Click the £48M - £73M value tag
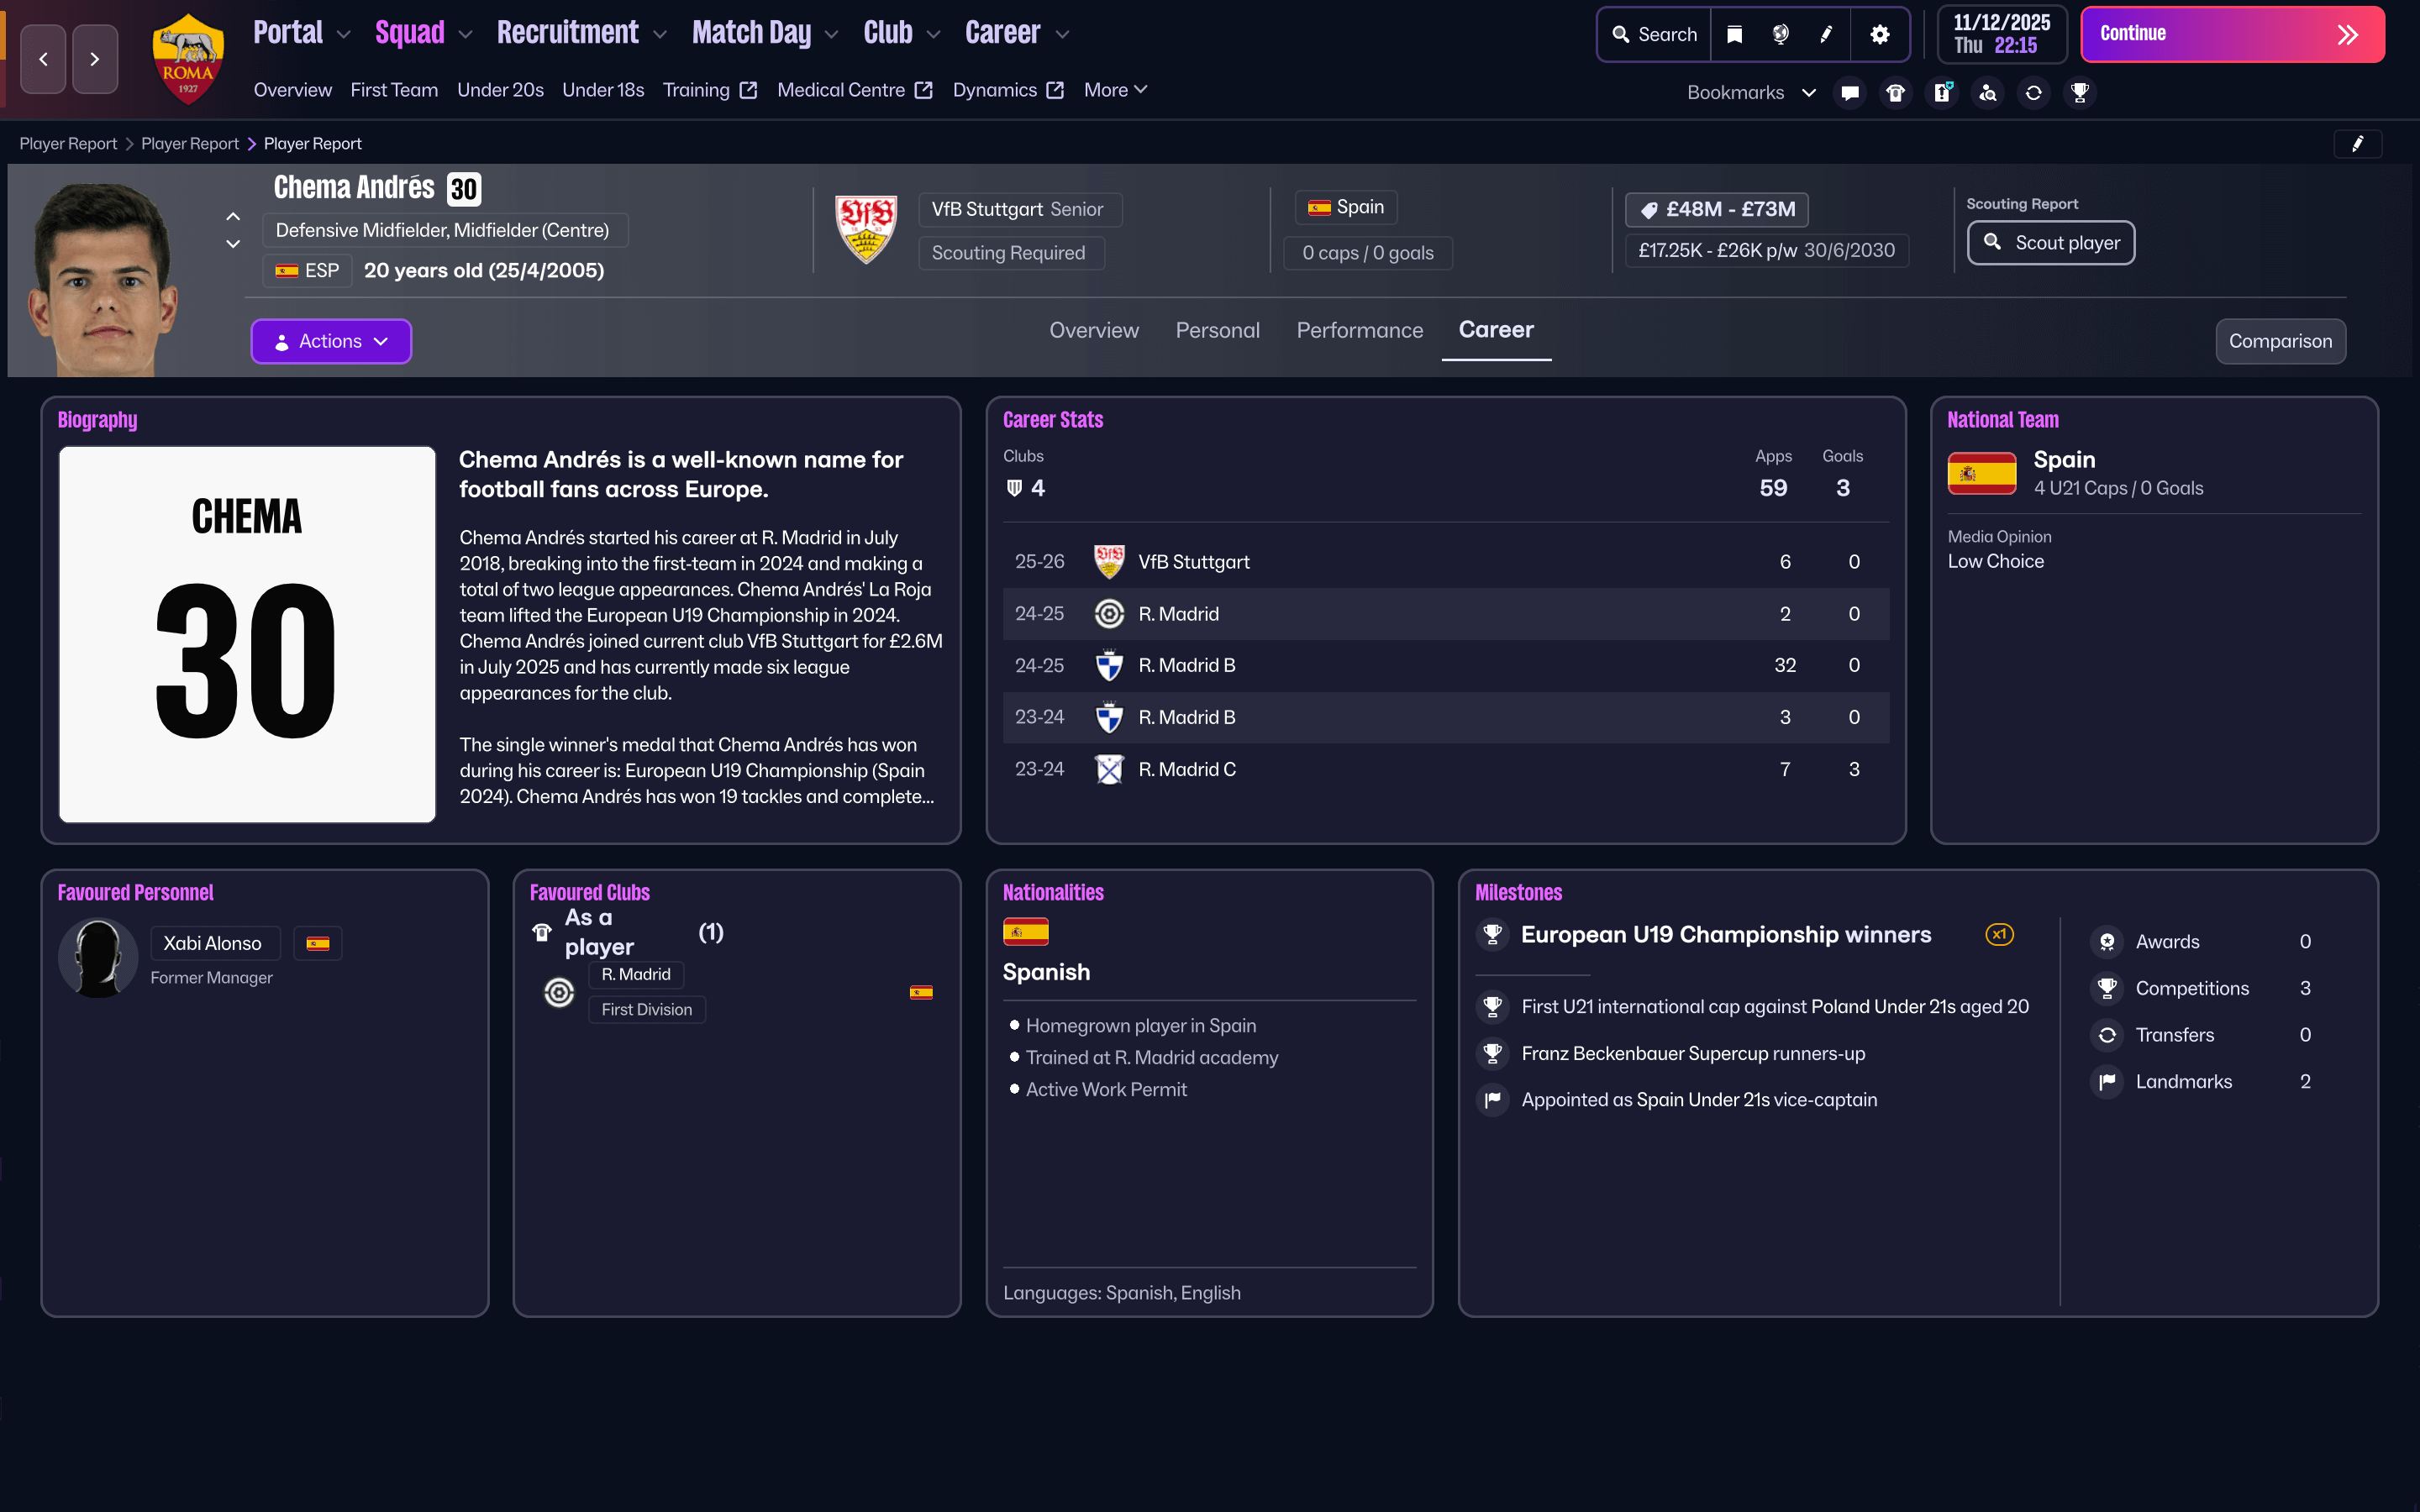 1717,209
